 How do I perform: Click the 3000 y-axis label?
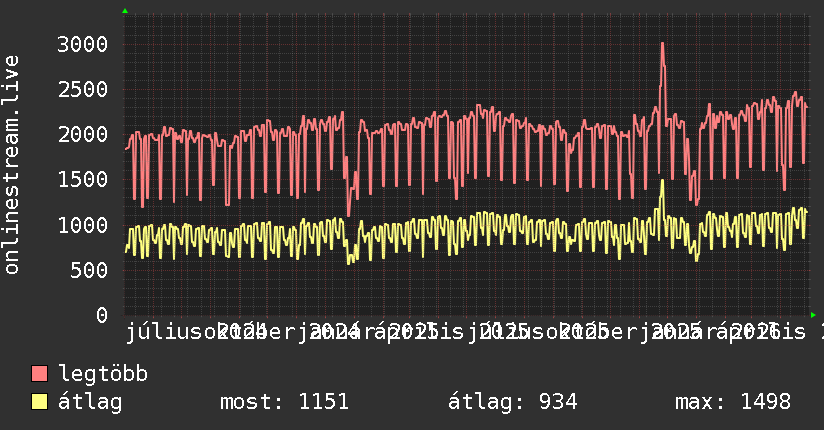coord(83,44)
